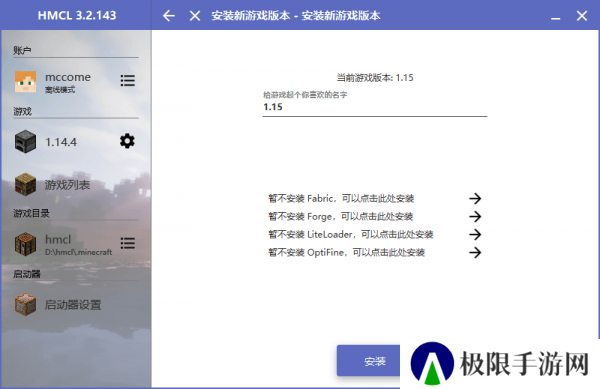
Task: Click the 暂不安装 OptiFine install text
Action: point(346,252)
